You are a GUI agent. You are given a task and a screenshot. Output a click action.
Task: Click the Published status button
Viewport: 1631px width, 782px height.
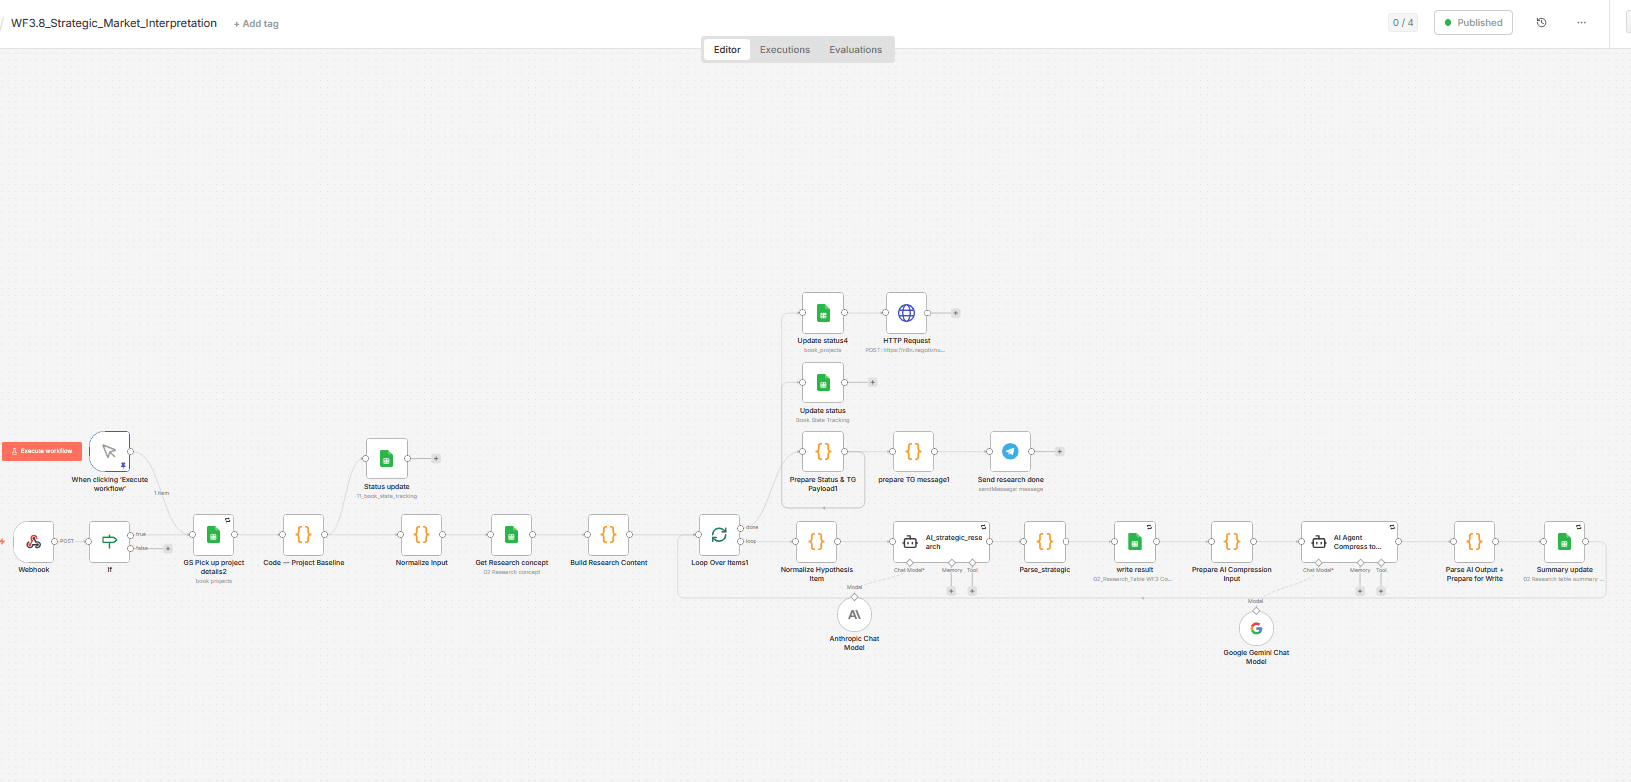pyautogui.click(x=1473, y=23)
